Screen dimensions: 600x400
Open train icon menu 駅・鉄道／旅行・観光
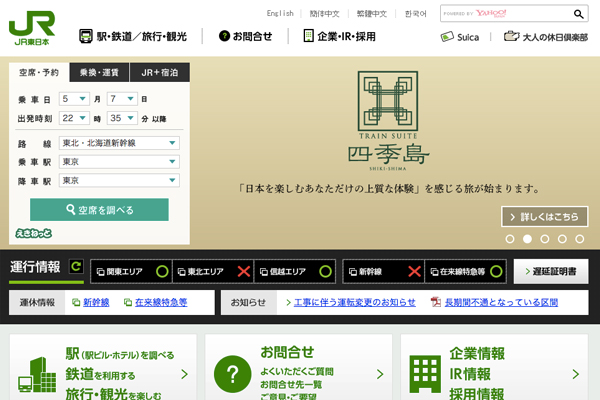[x=133, y=36]
